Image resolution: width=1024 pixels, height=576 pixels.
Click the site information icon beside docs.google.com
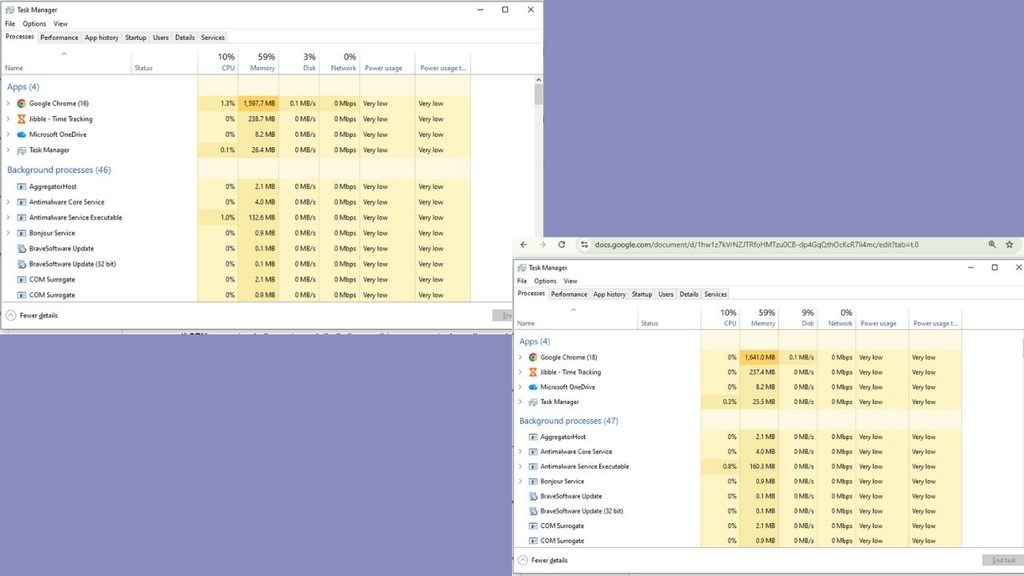tap(584, 244)
